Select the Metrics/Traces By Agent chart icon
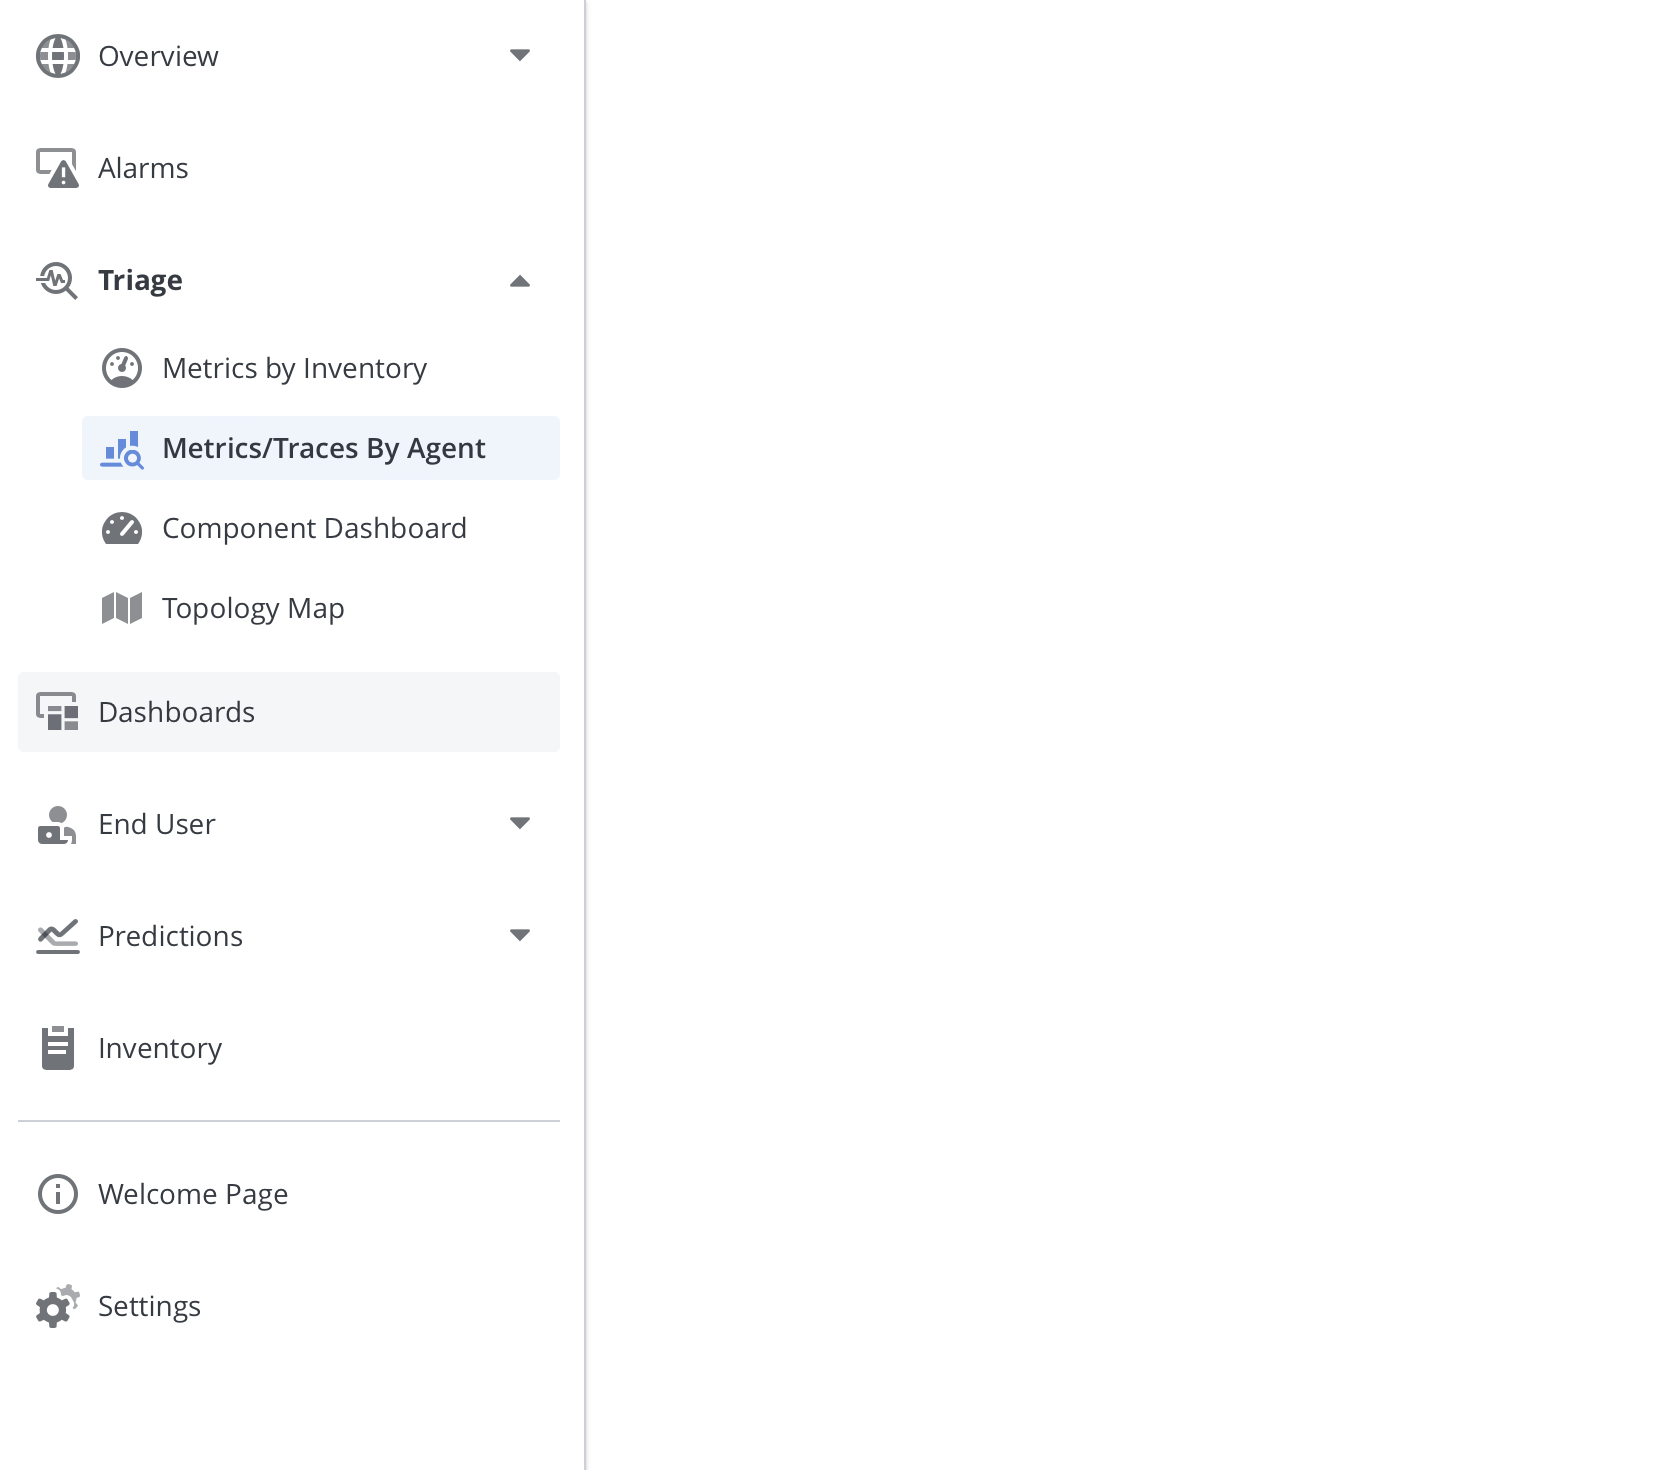The image size is (1674, 1470). coord(122,448)
